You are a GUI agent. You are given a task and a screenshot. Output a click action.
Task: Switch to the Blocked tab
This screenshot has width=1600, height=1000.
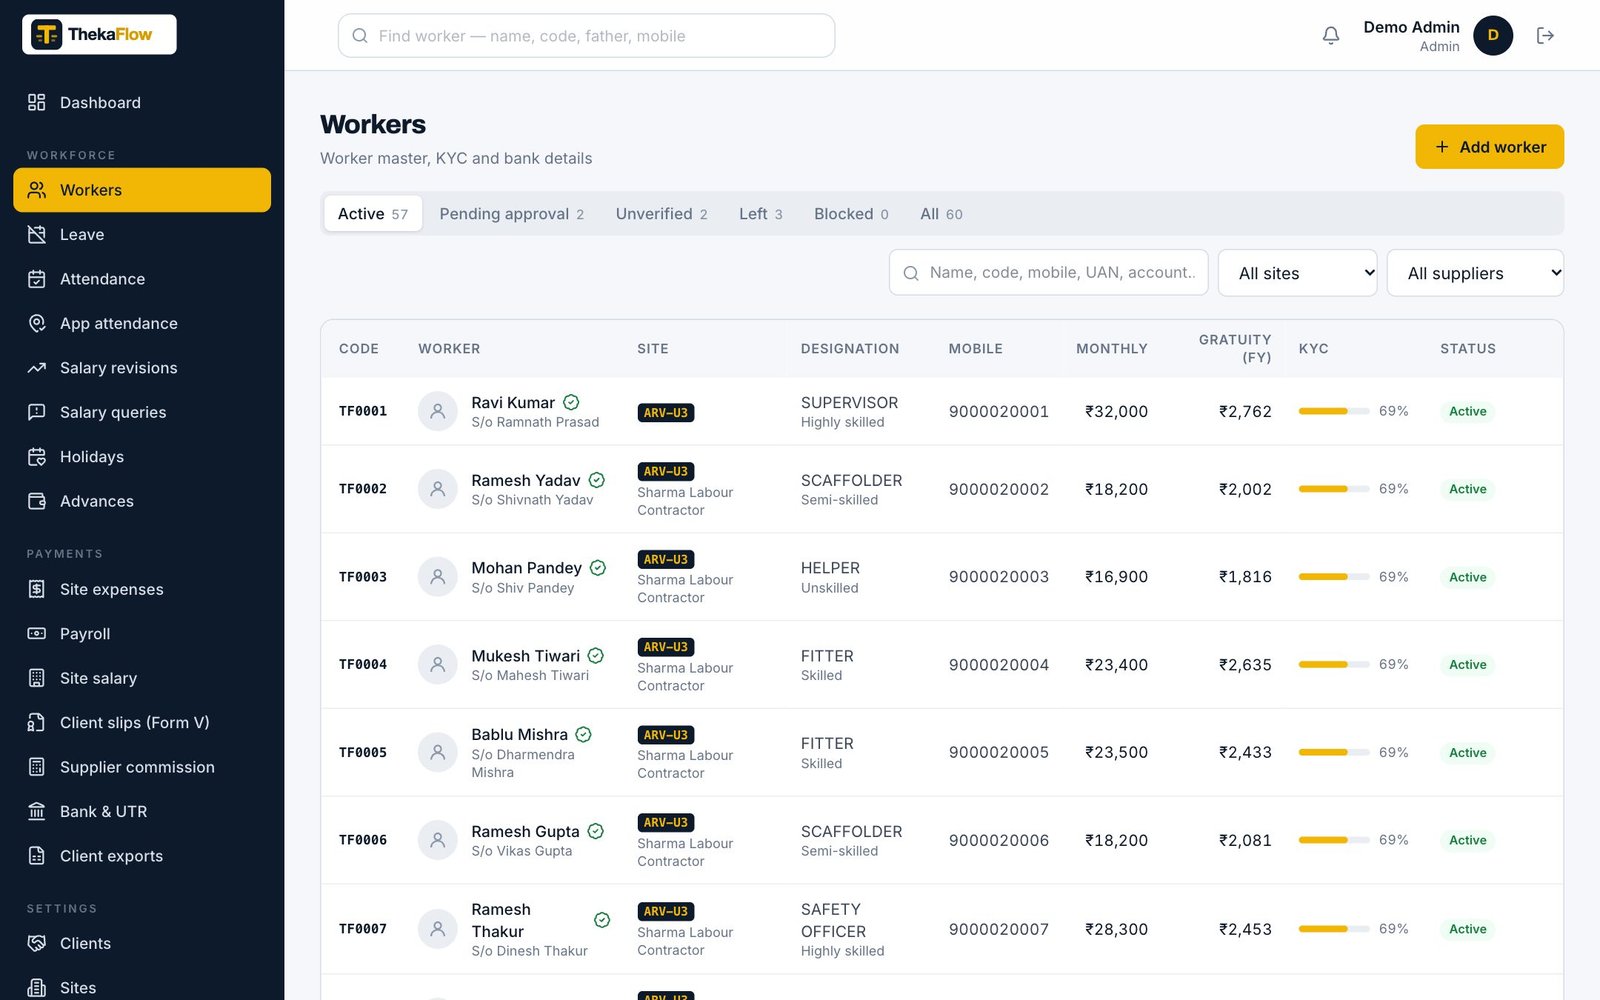coord(851,214)
